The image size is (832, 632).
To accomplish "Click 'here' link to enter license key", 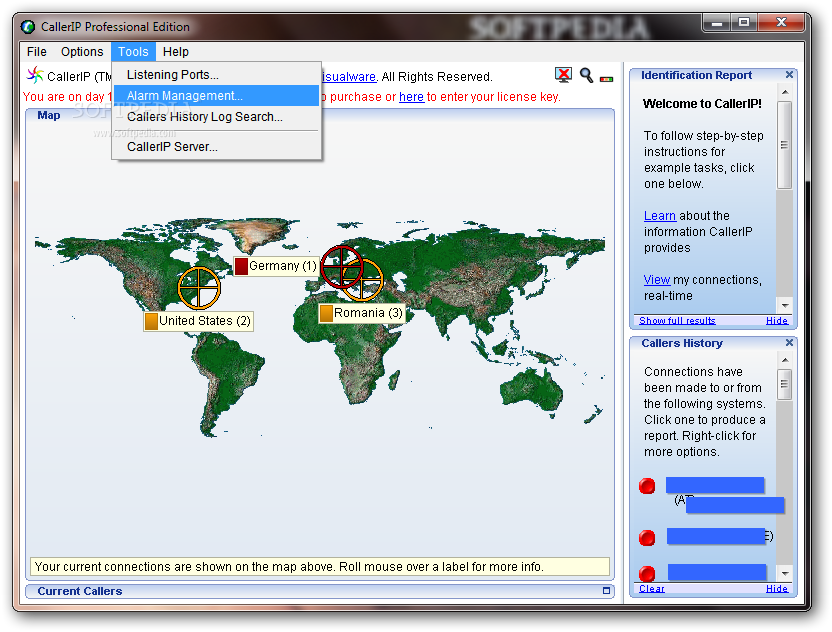I will click(x=411, y=97).
